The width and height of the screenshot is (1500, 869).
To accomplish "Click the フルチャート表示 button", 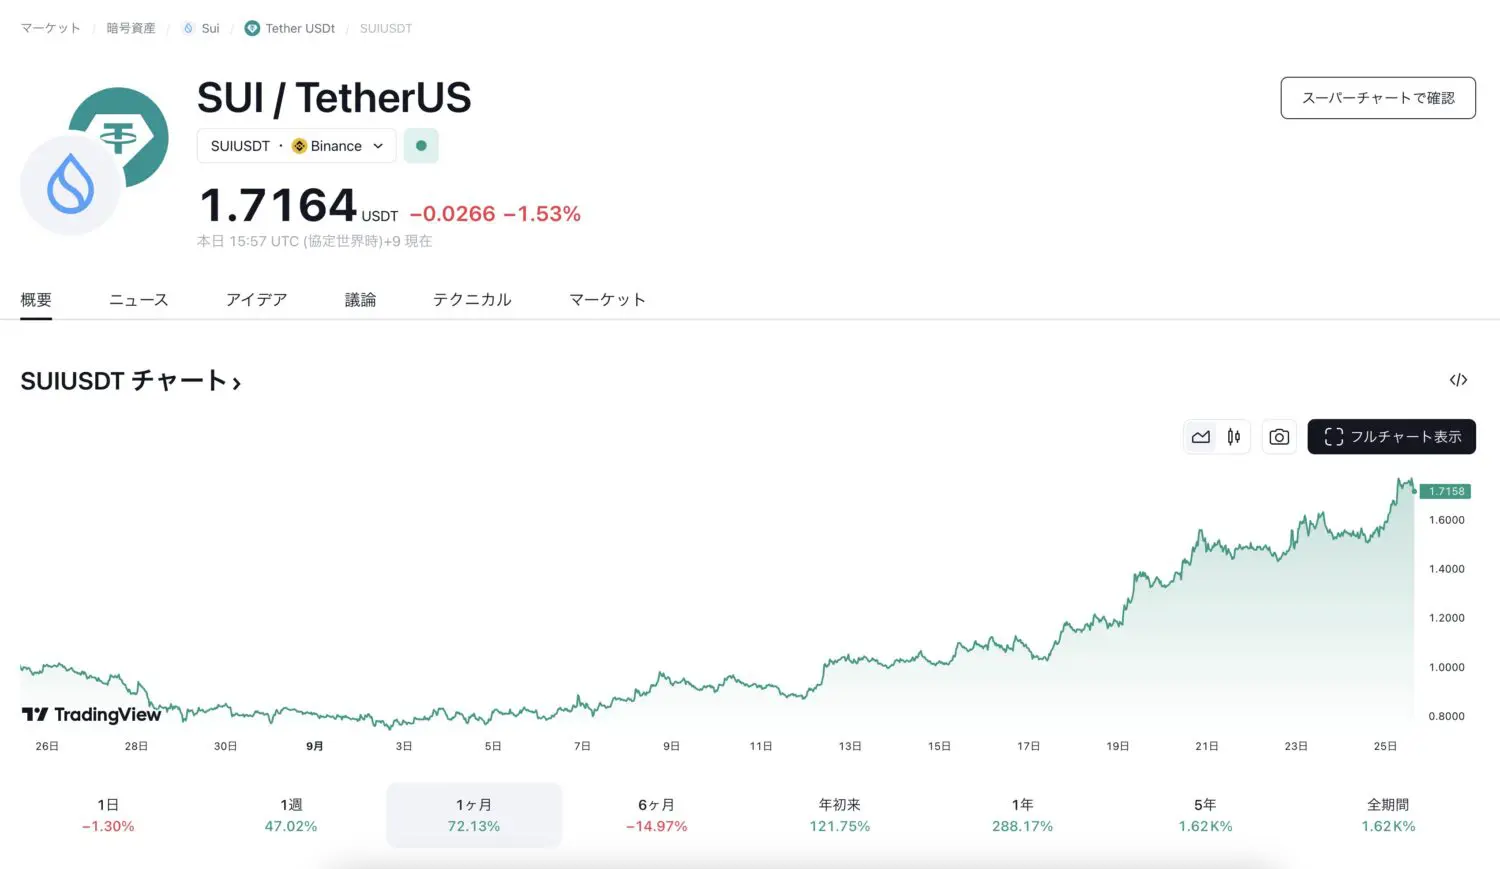I will click(x=1391, y=437).
